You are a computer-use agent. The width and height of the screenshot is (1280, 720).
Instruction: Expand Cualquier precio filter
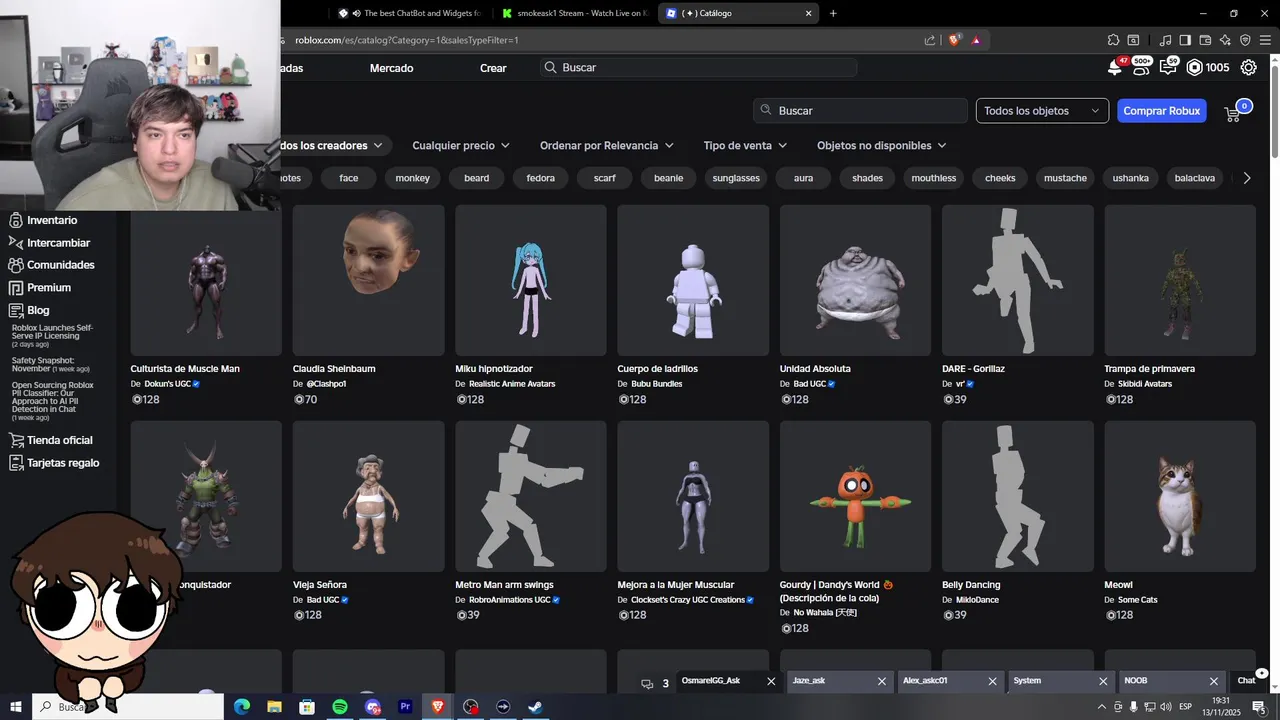pyautogui.click(x=461, y=145)
